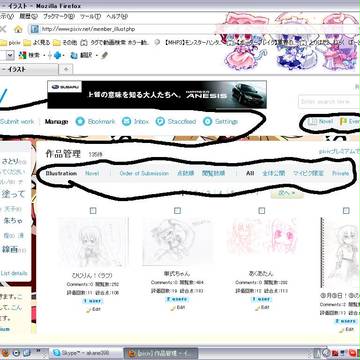Check the box above ひじりん！(ラフ)
The height and width of the screenshot is (360, 360).
[93, 211]
